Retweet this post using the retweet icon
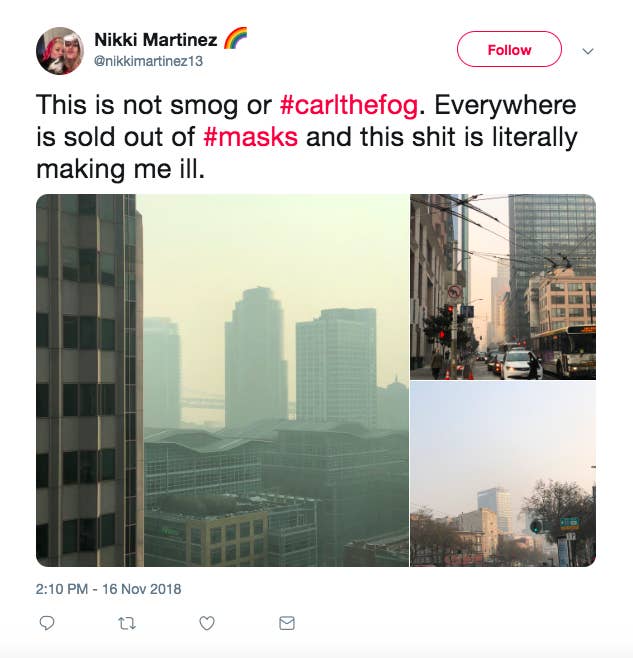 pos(127,623)
